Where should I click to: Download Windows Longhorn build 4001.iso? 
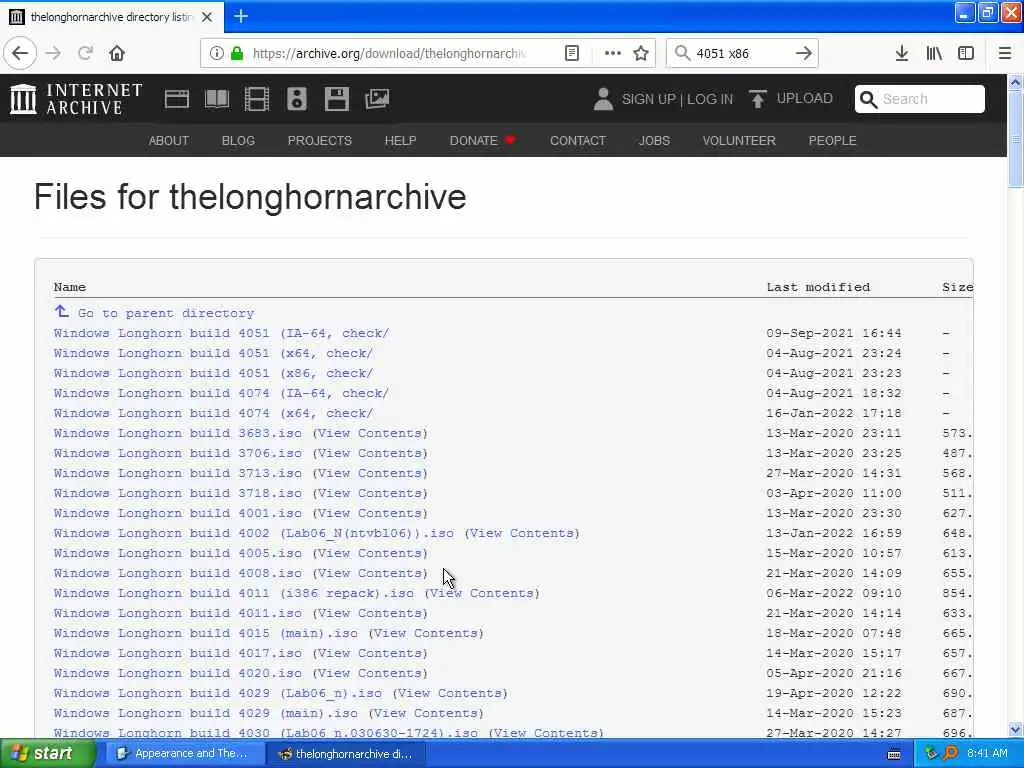point(178,513)
